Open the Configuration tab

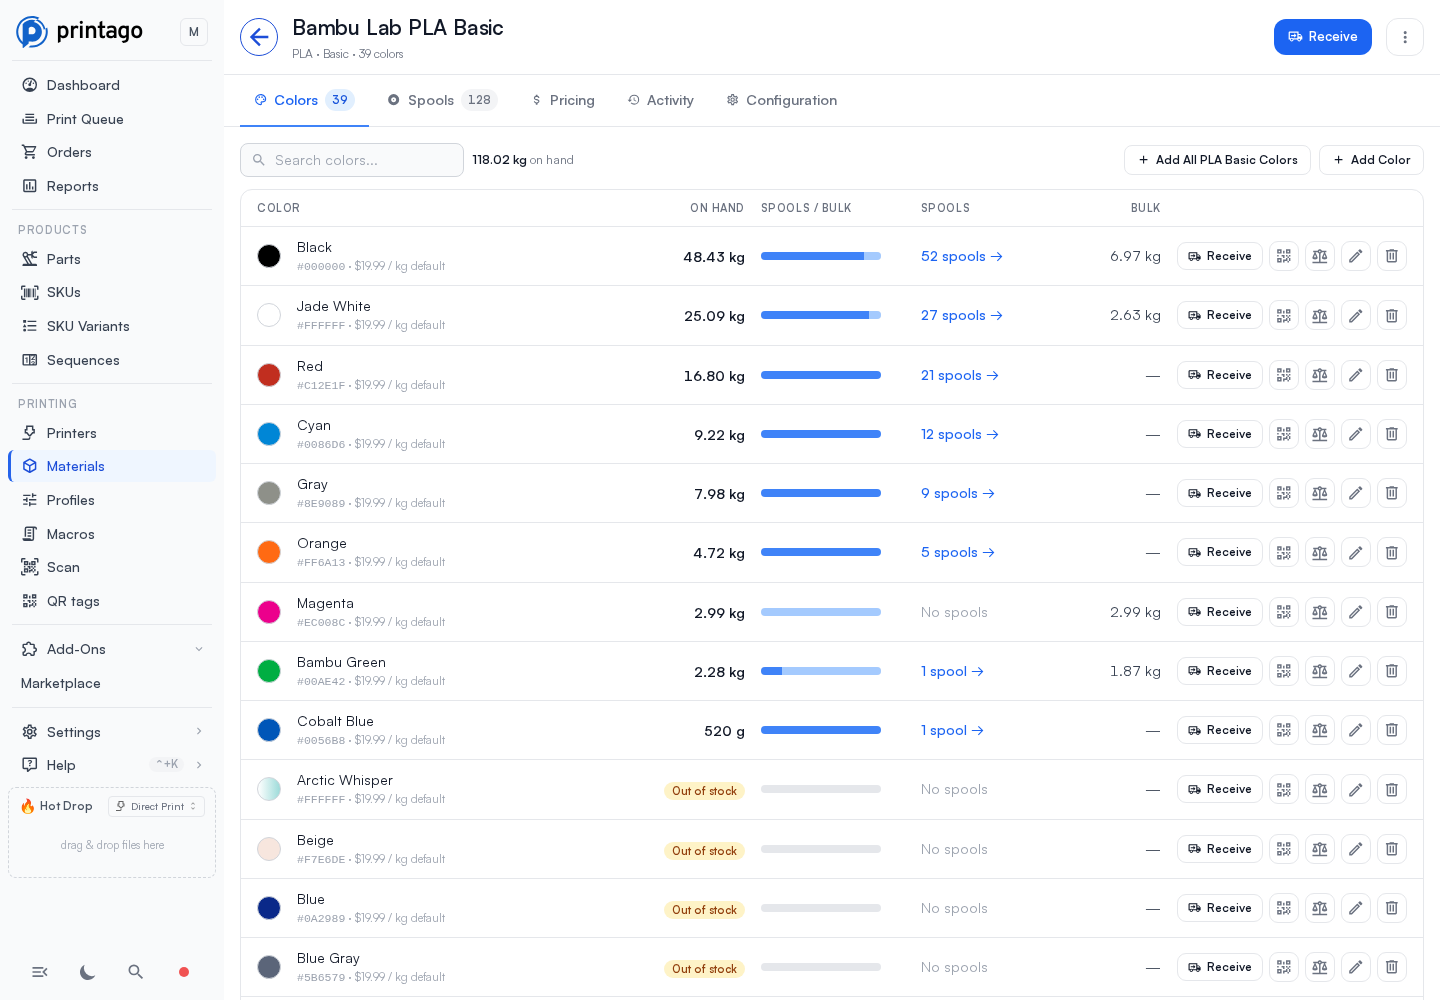click(x=782, y=100)
